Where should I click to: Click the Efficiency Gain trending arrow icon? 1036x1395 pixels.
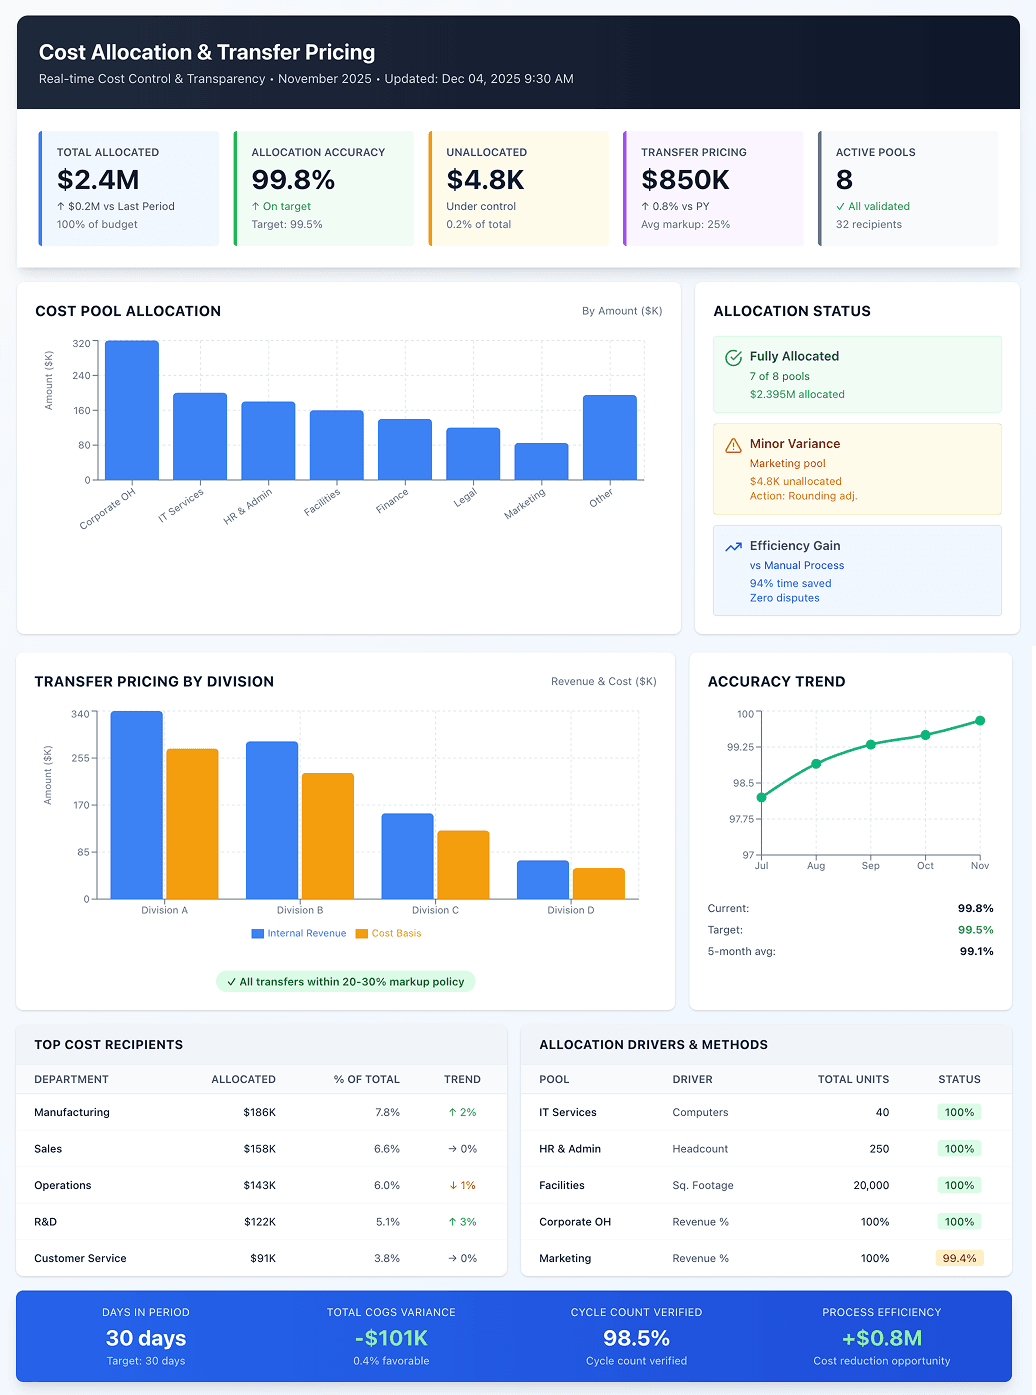coord(733,547)
